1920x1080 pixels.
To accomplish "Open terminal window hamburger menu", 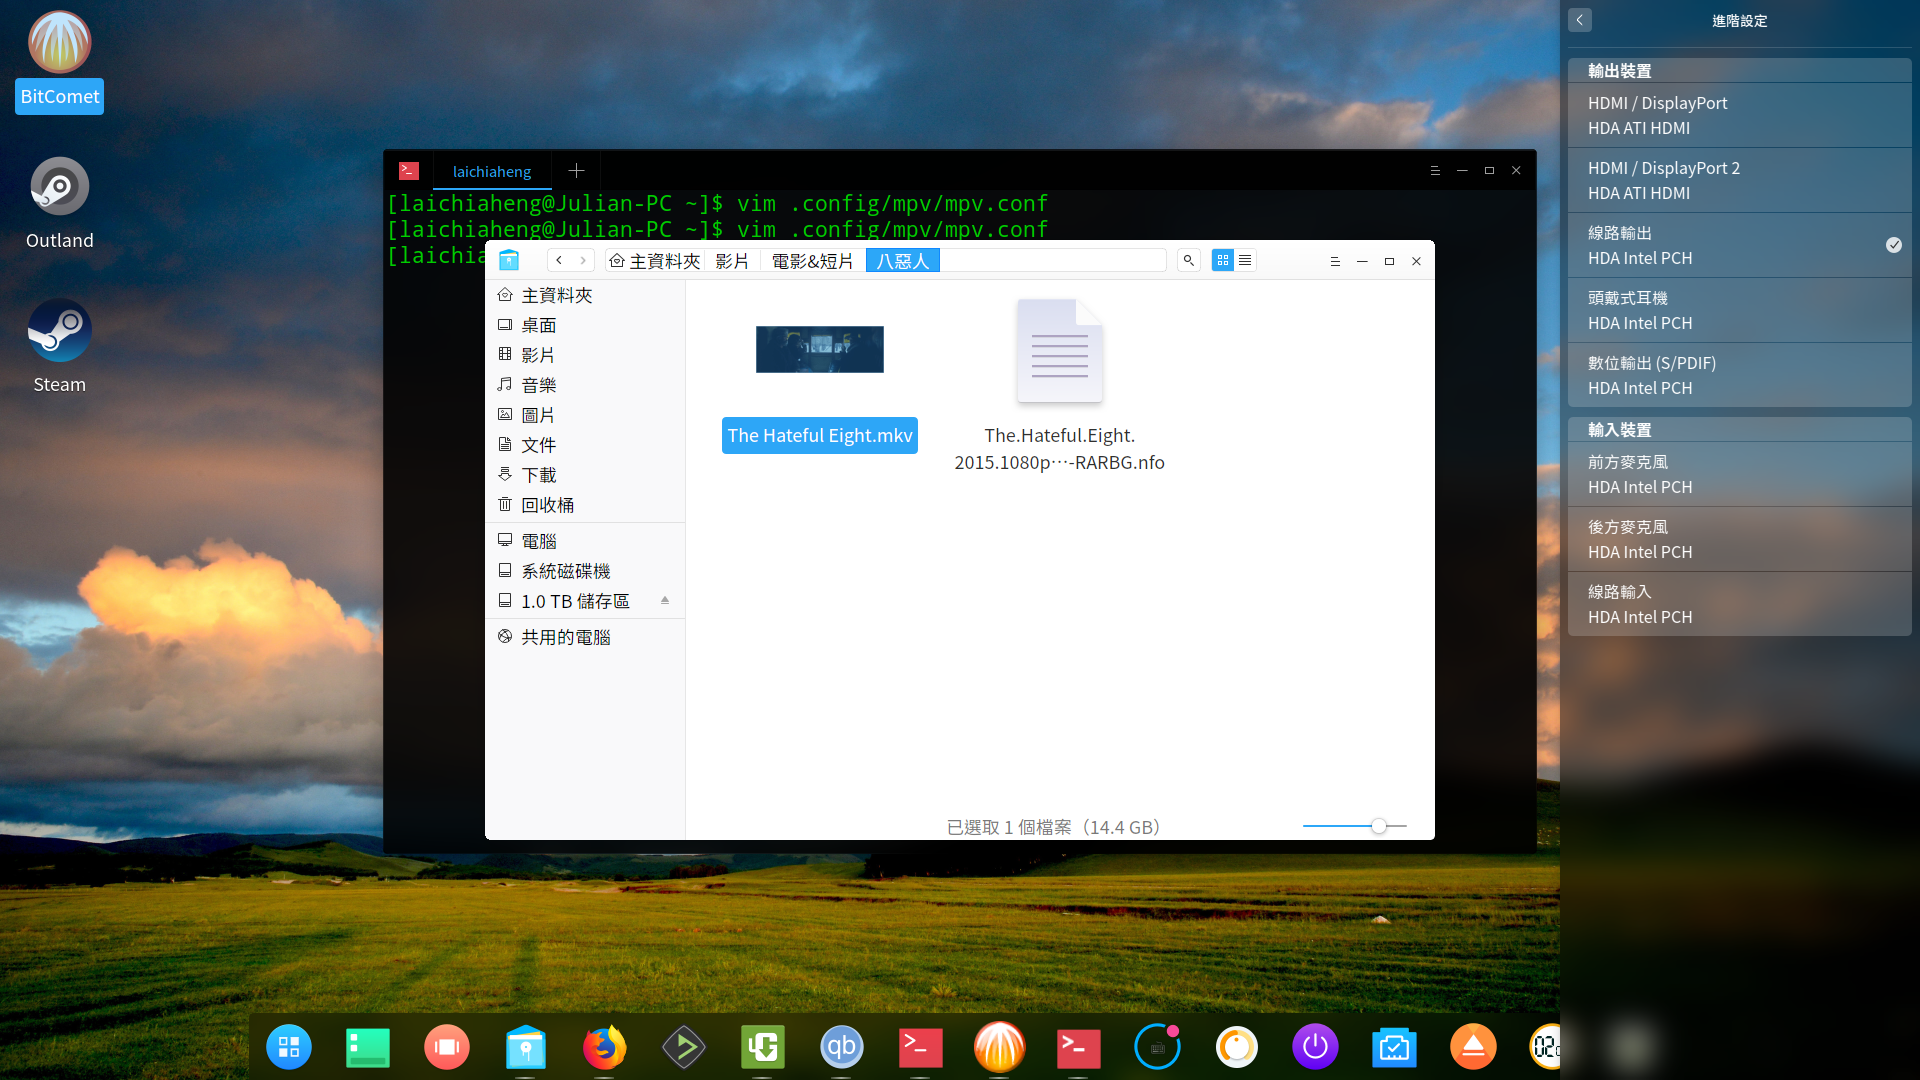I will pyautogui.click(x=1435, y=171).
